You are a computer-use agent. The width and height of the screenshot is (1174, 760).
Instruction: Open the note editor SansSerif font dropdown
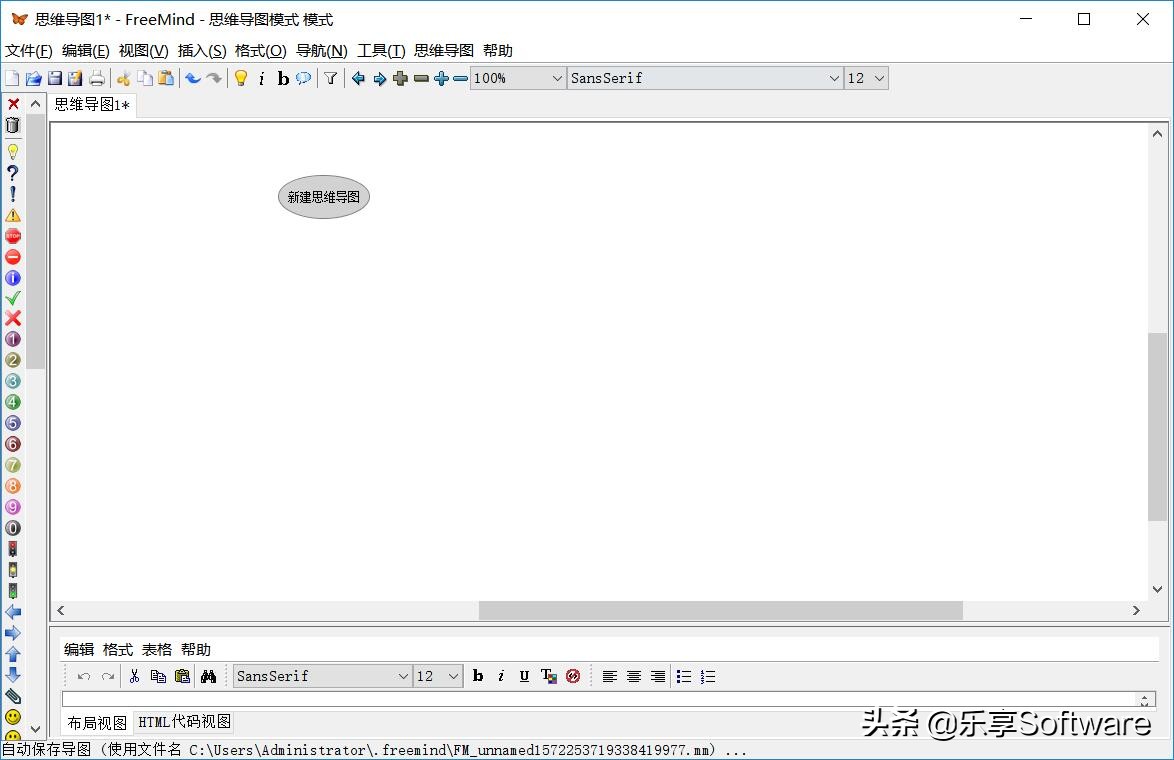[323, 677]
